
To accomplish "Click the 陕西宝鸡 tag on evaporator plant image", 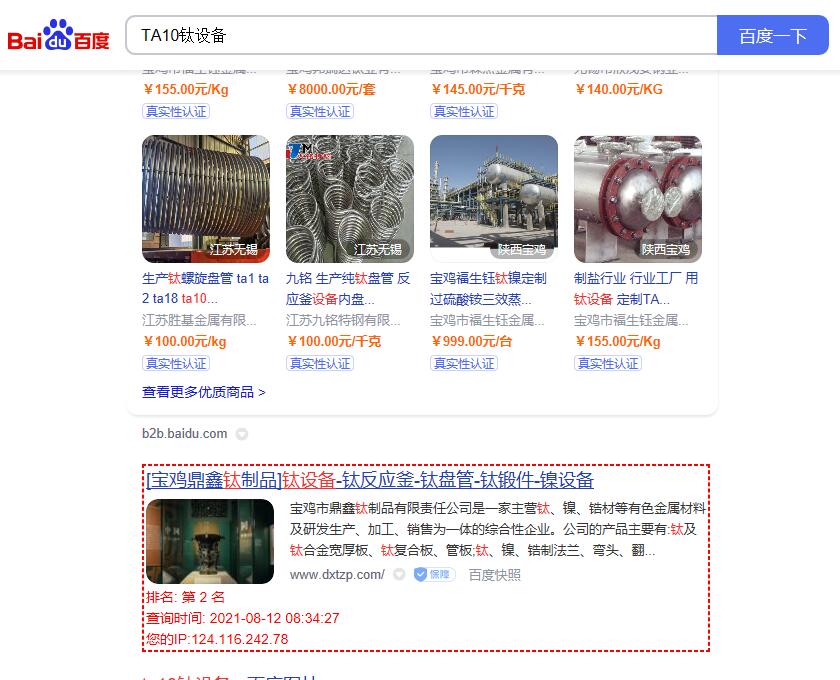I will (x=521, y=249).
